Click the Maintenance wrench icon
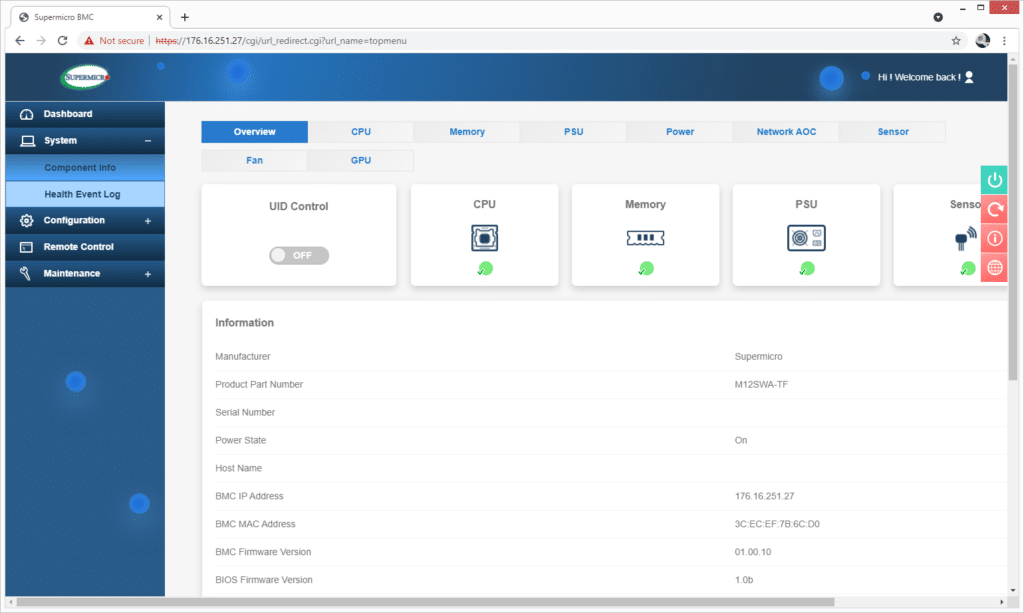This screenshot has height=613, width=1024. pyautogui.click(x=25, y=274)
